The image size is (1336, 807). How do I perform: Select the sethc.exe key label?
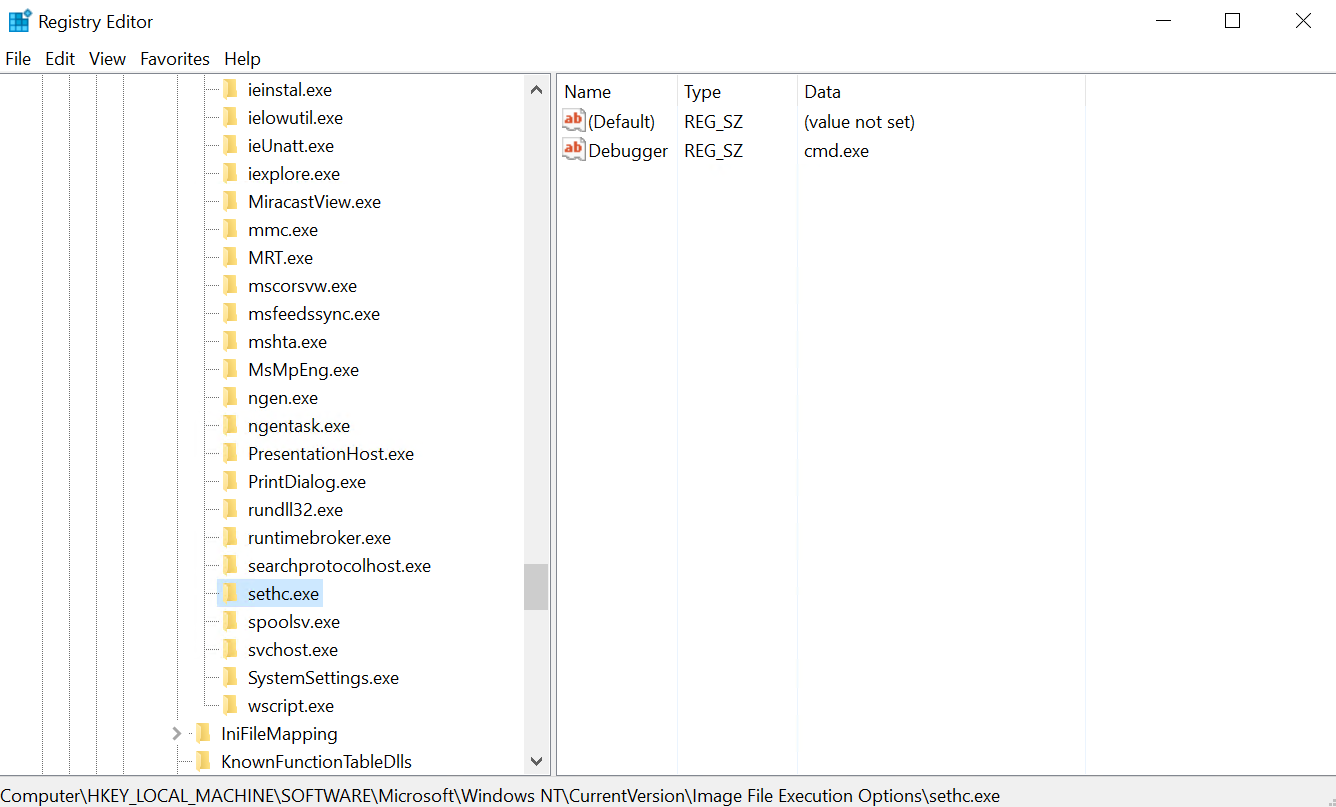coord(284,594)
